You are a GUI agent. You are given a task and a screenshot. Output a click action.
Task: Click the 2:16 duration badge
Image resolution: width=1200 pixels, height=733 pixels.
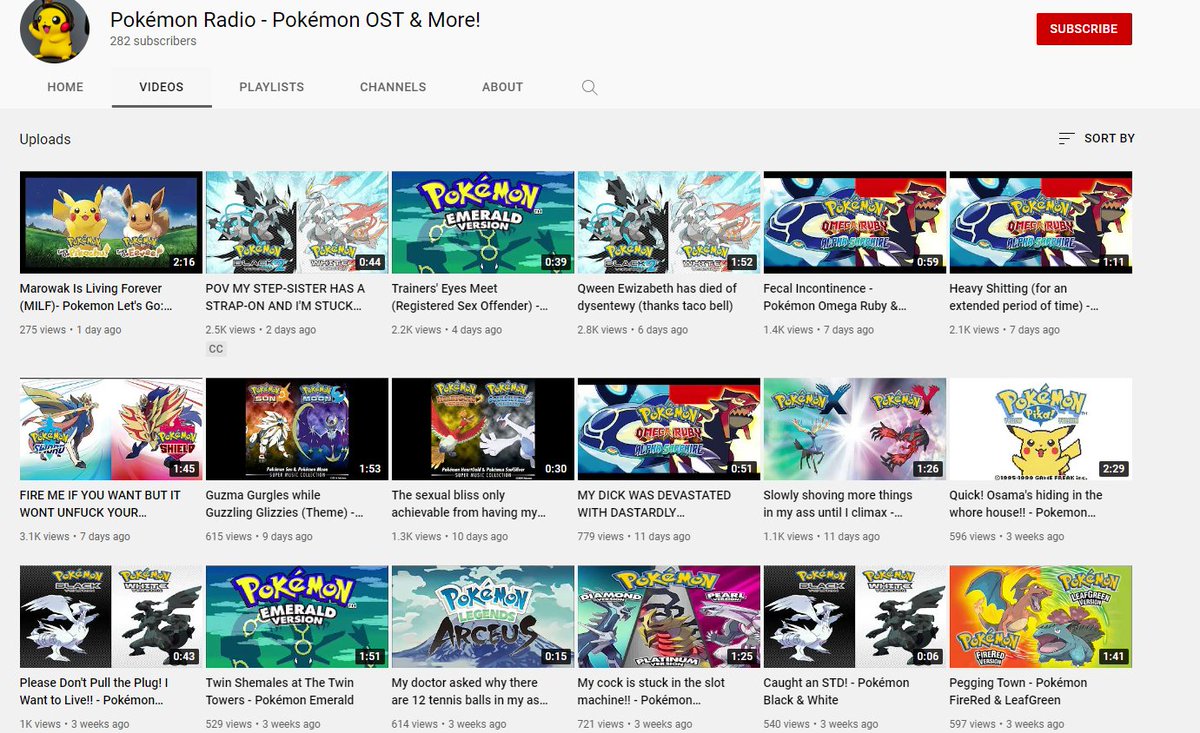click(x=183, y=262)
